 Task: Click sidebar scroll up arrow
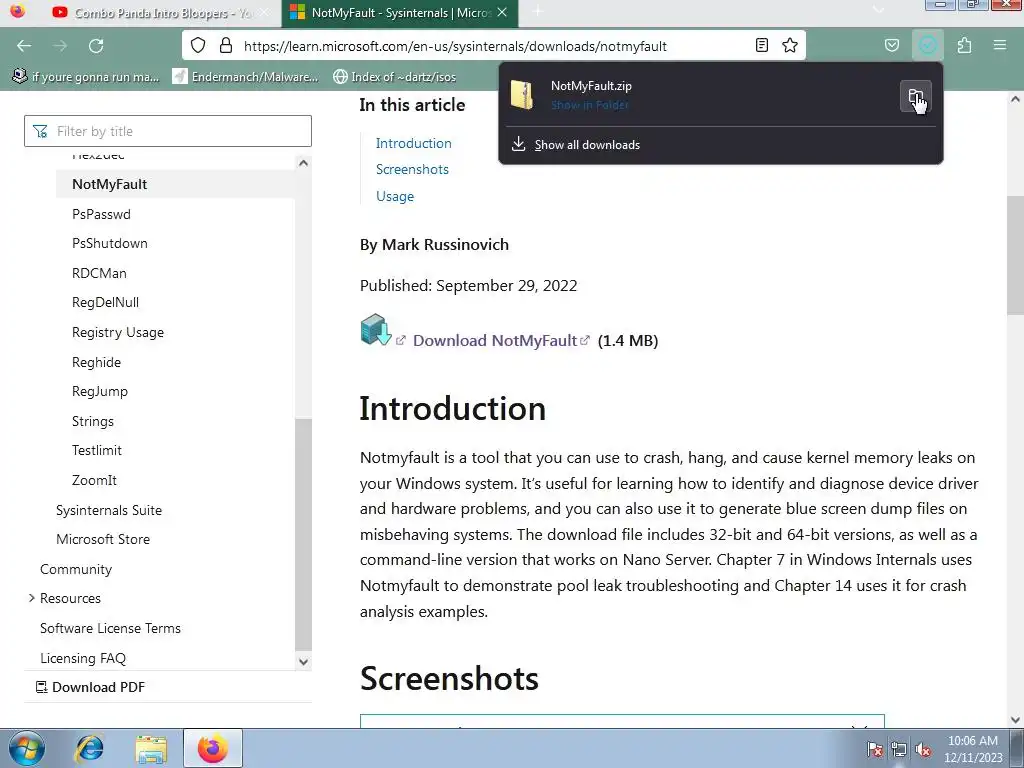(x=303, y=163)
